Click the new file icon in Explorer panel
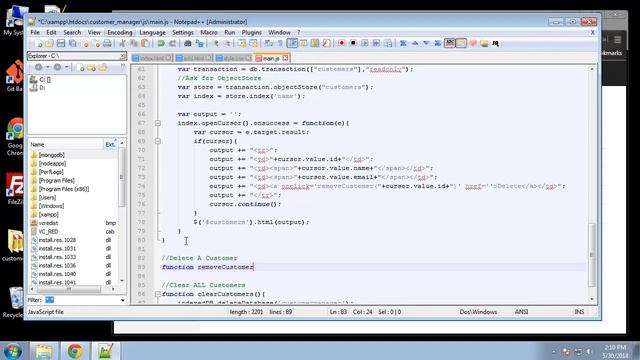640x360 pixels. pos(81,68)
